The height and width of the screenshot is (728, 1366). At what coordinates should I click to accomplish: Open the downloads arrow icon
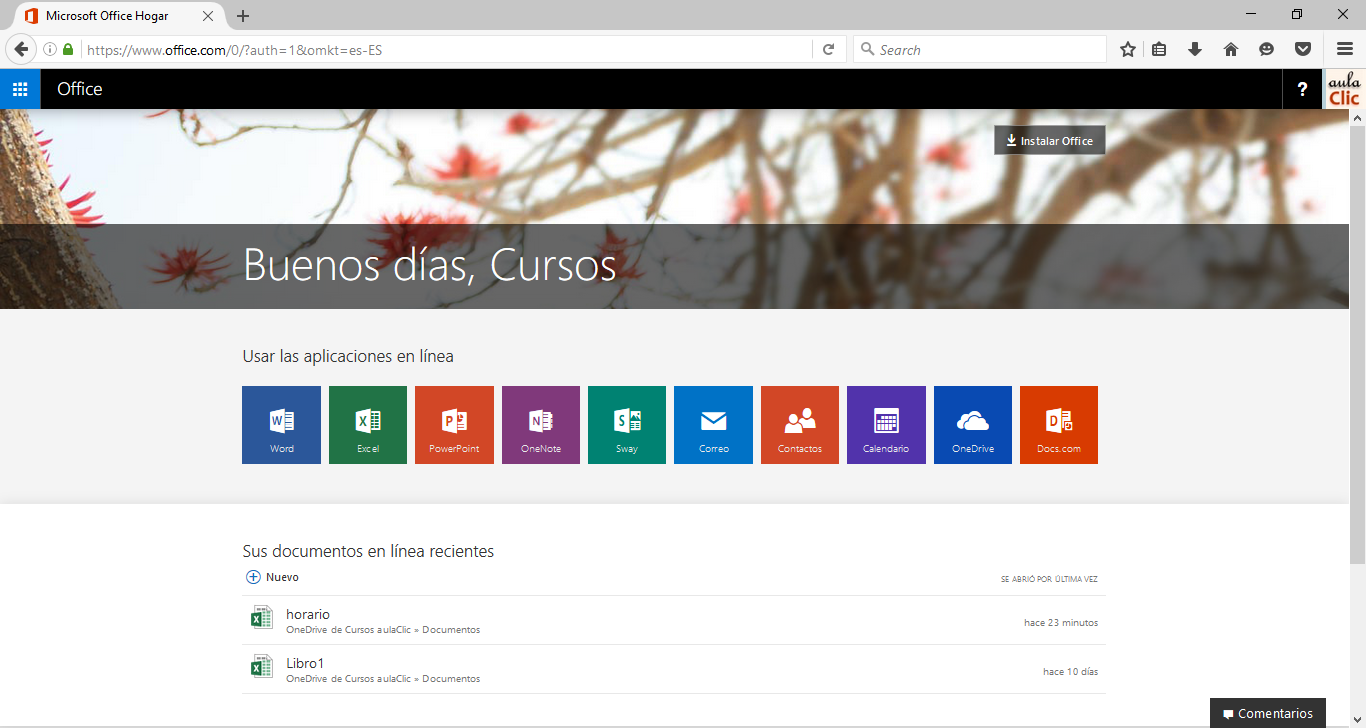pos(1195,49)
